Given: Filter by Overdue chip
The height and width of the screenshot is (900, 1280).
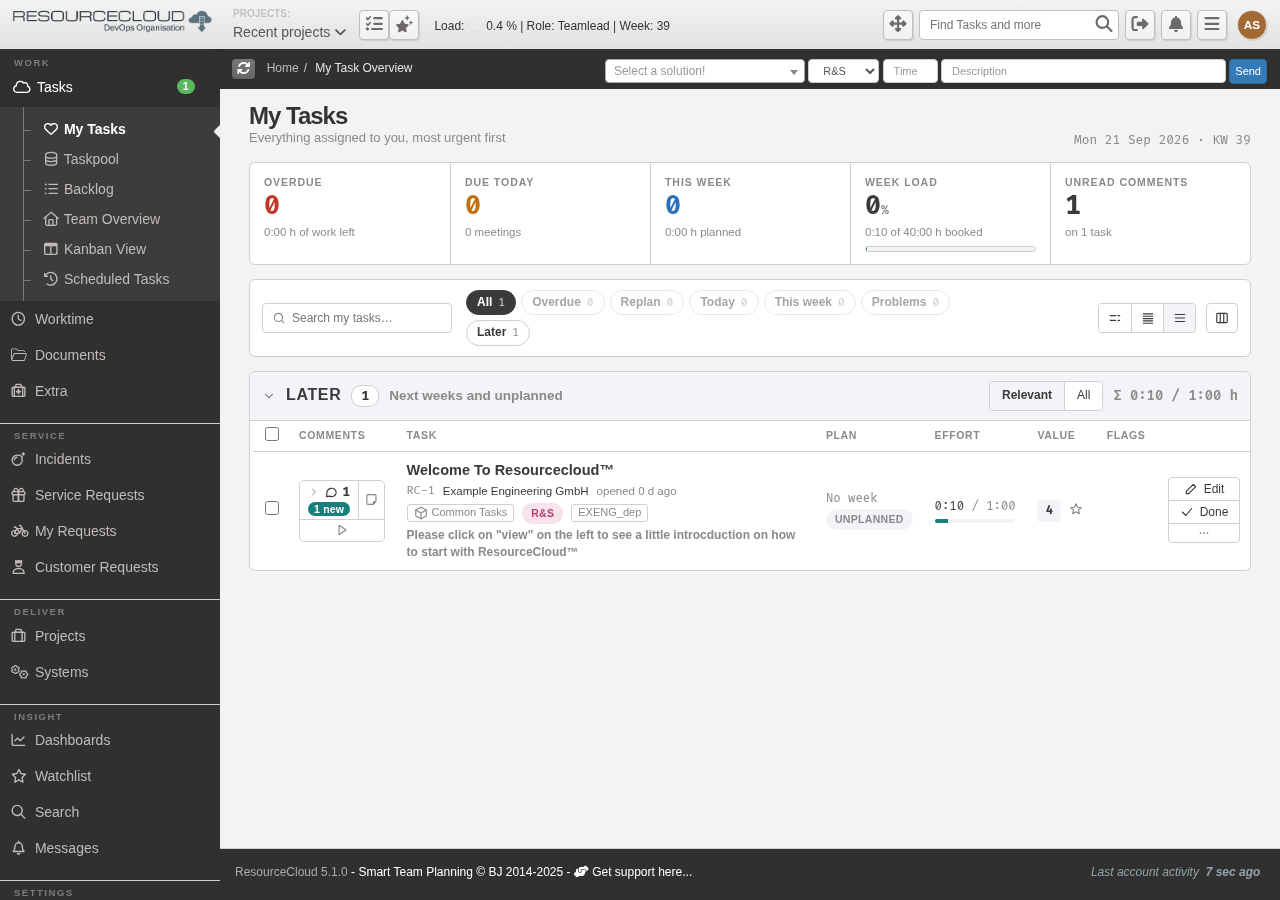Looking at the screenshot, I should (x=563, y=302).
